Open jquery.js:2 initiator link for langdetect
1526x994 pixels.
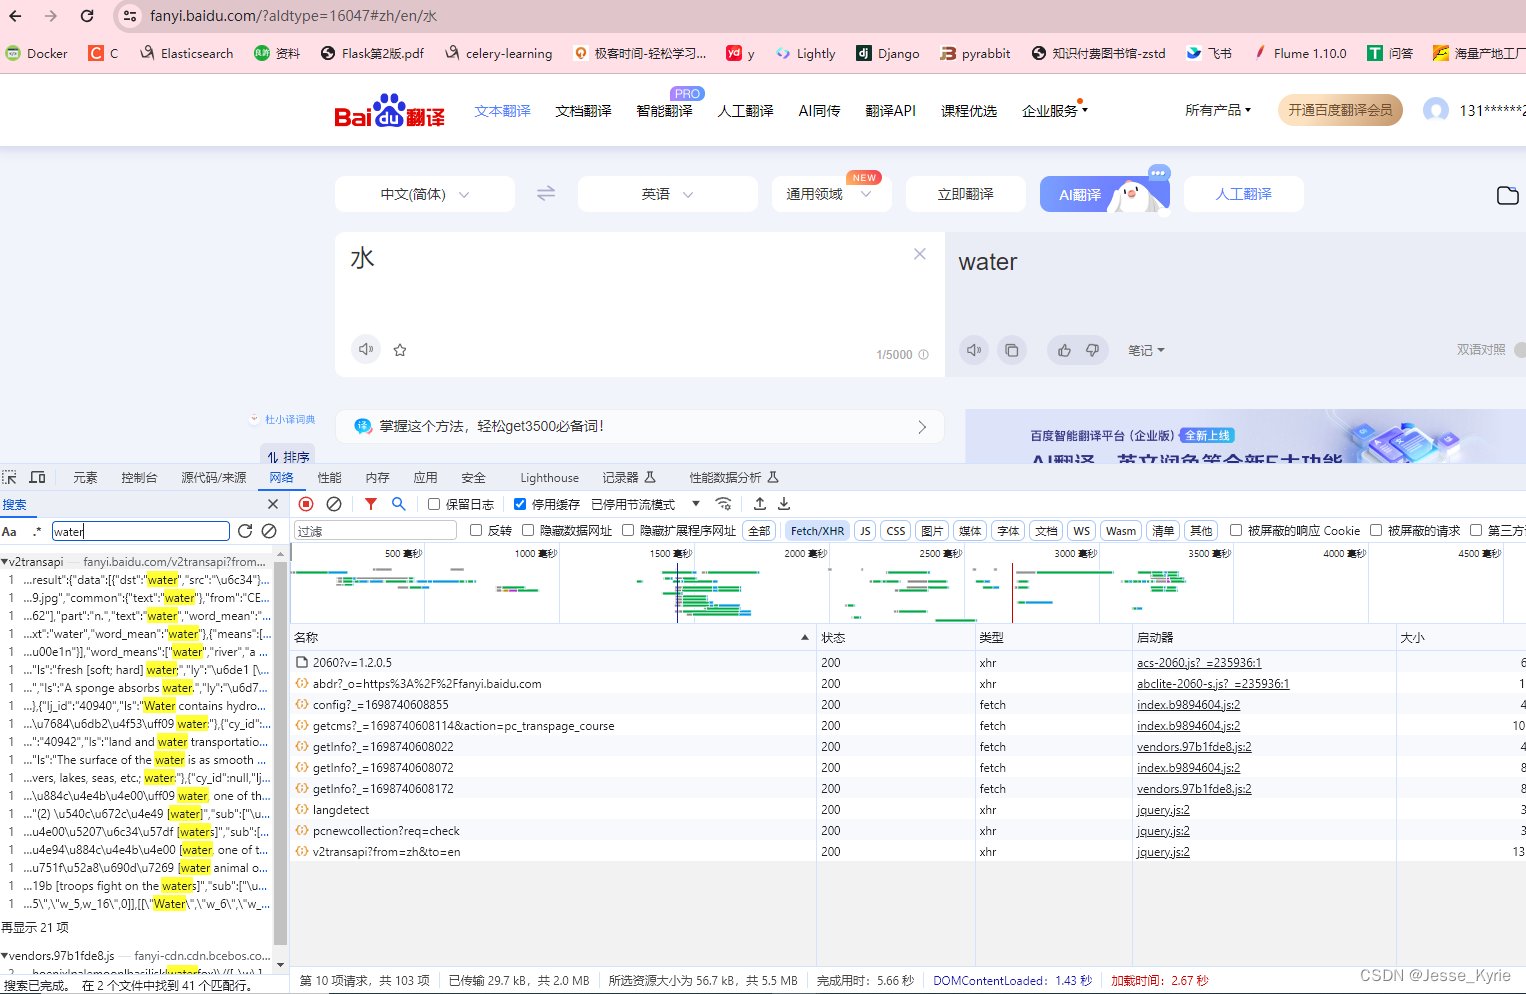point(1163,810)
